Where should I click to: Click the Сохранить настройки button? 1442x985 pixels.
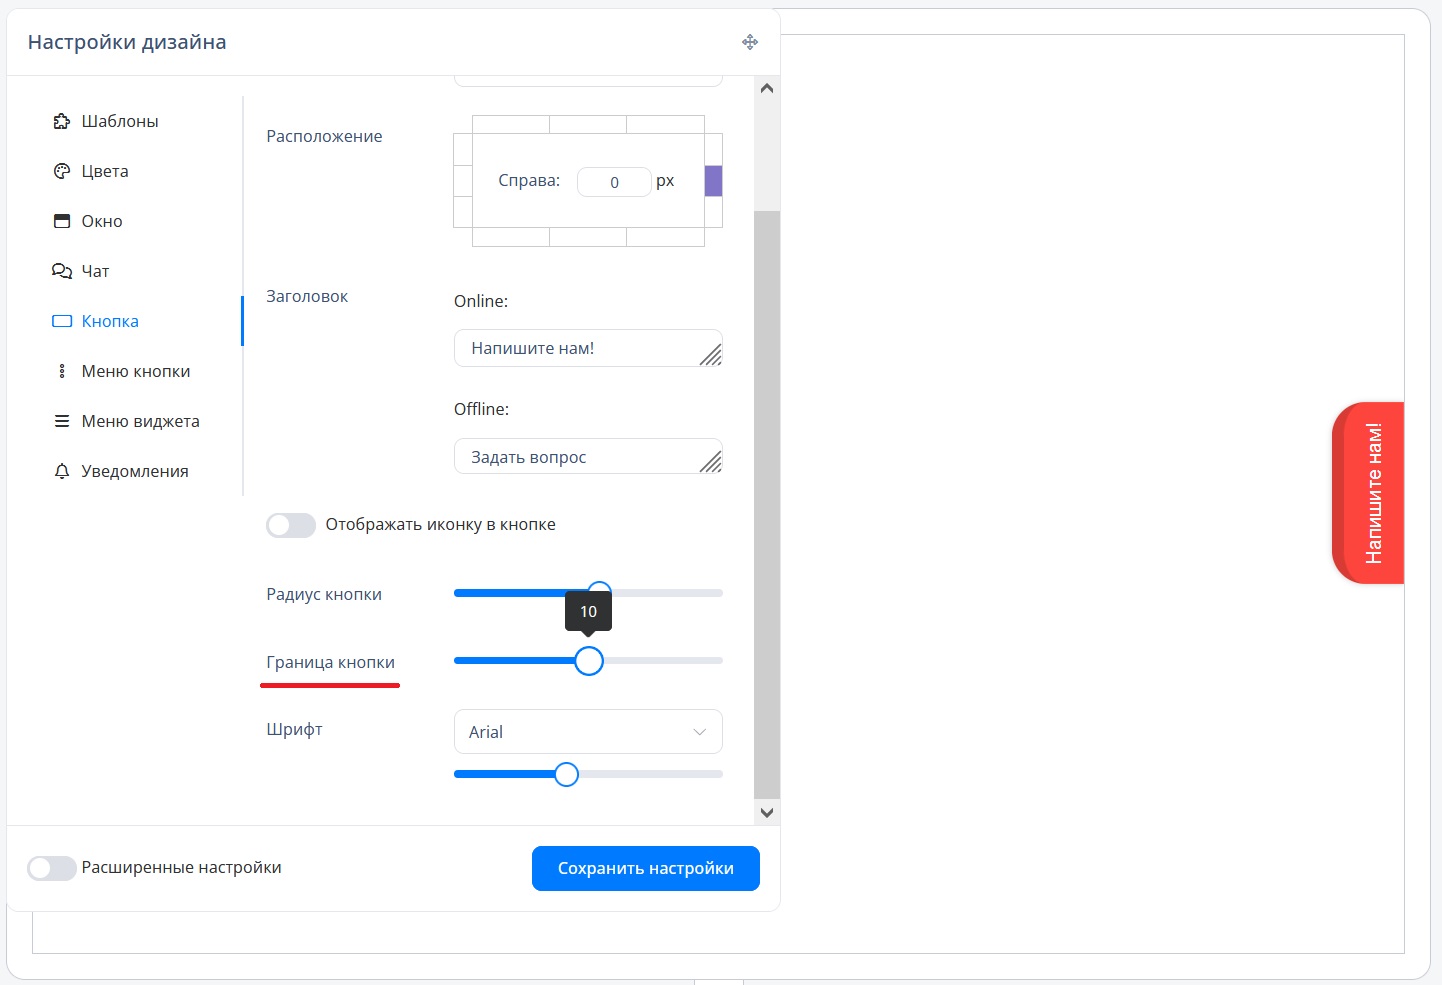pos(645,868)
